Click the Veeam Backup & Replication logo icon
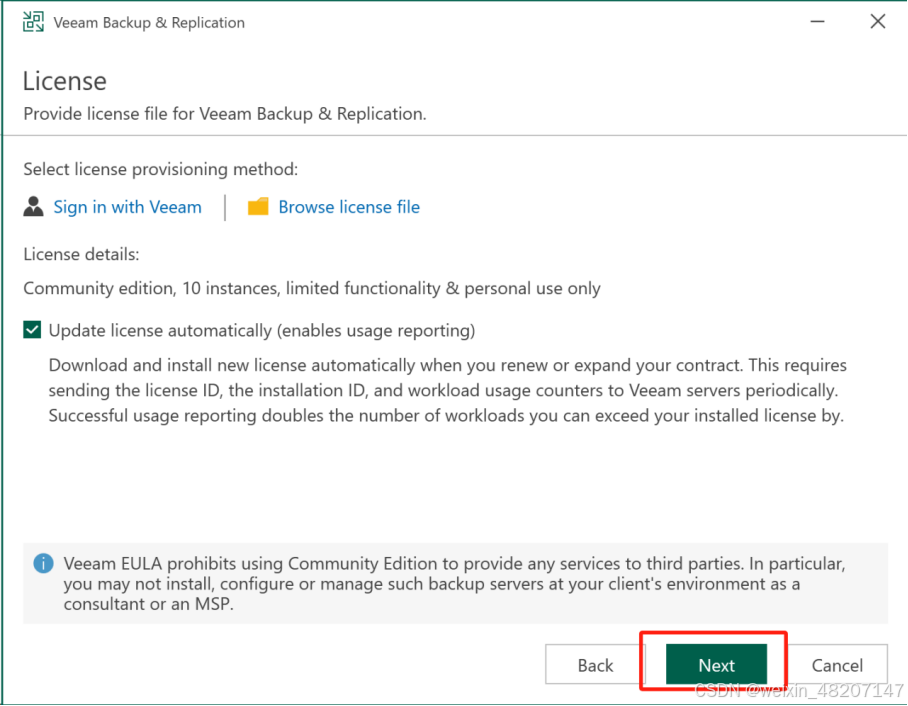The image size is (908, 706). pos(34,22)
